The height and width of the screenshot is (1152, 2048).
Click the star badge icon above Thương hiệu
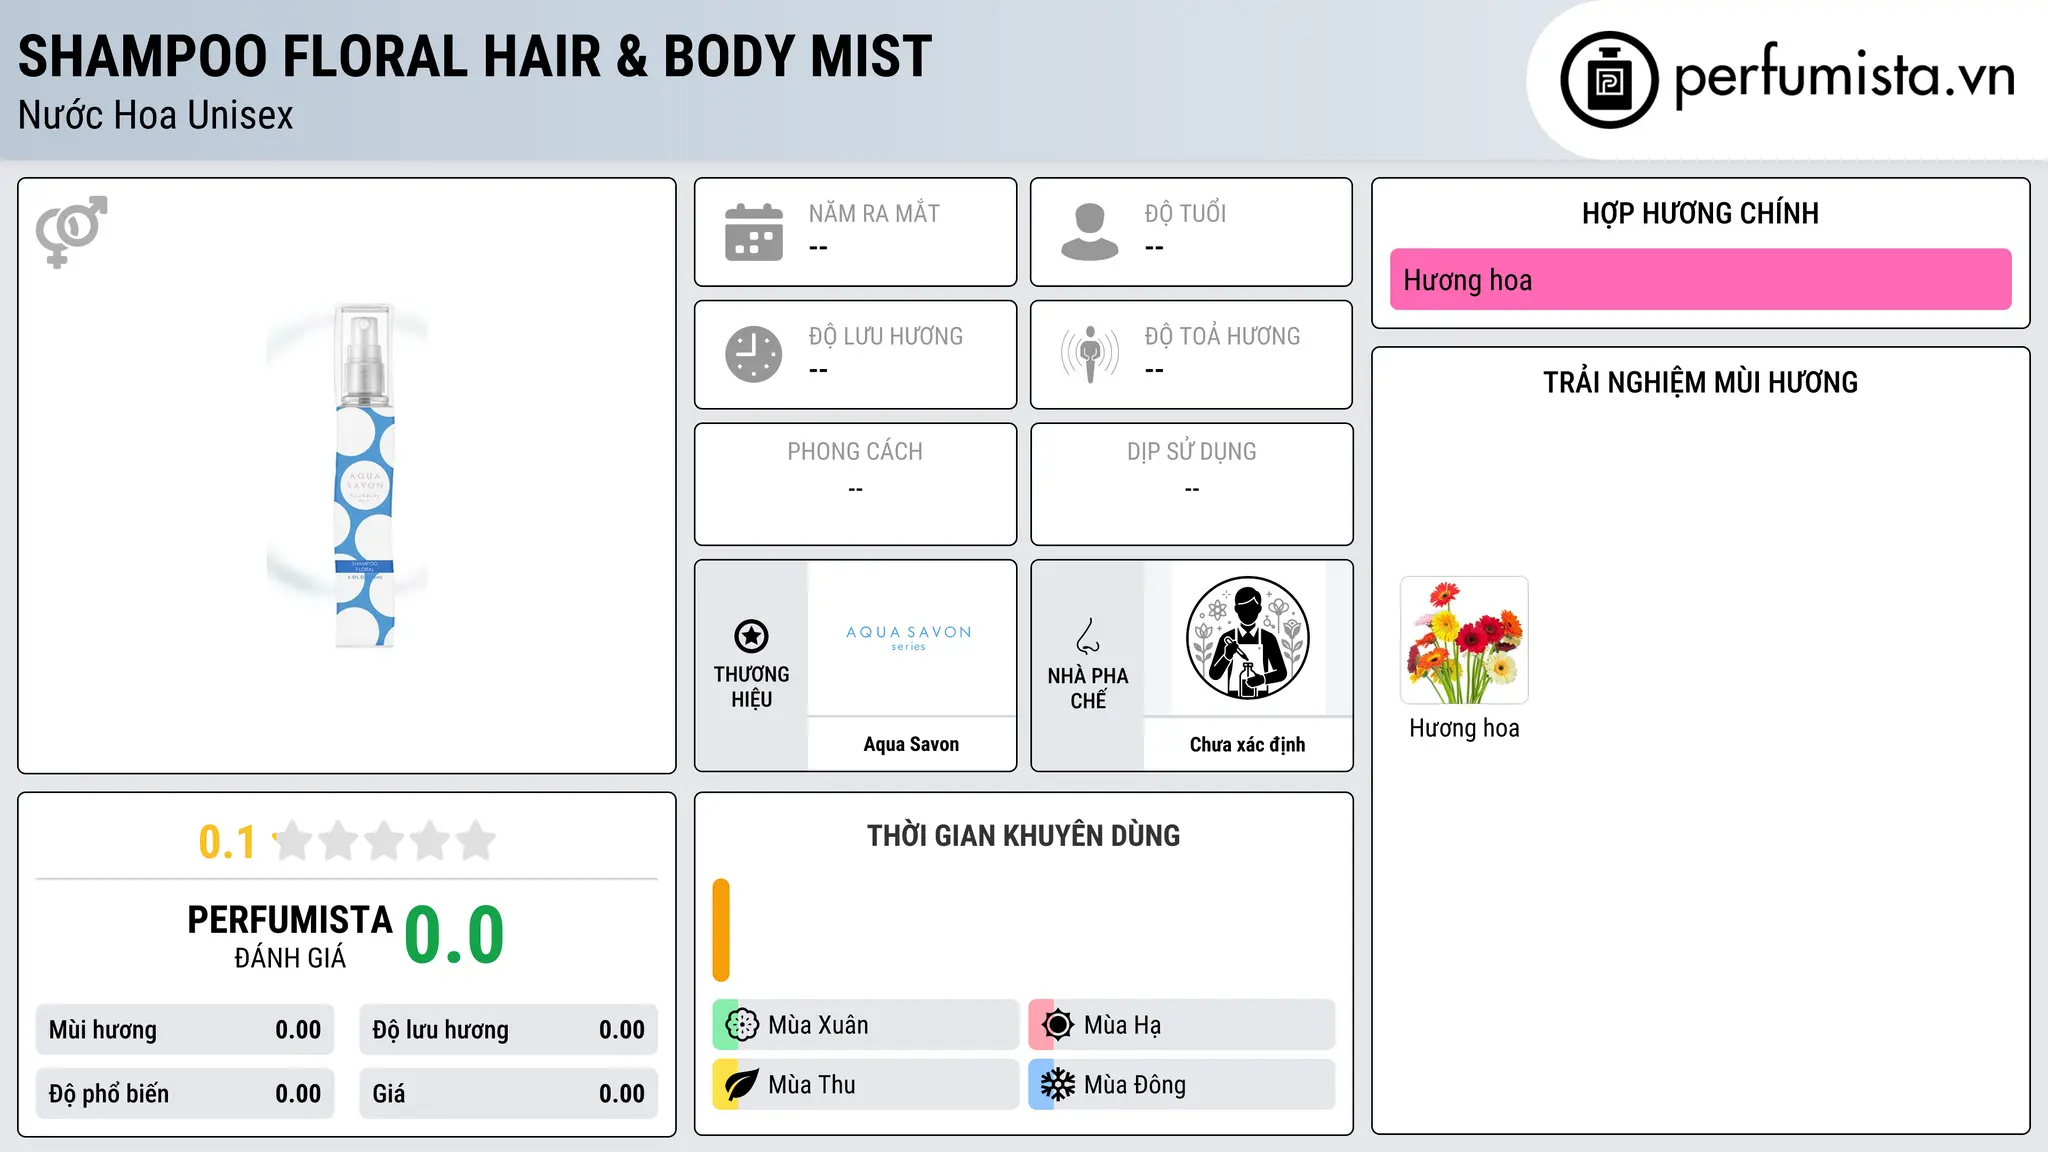click(x=751, y=636)
